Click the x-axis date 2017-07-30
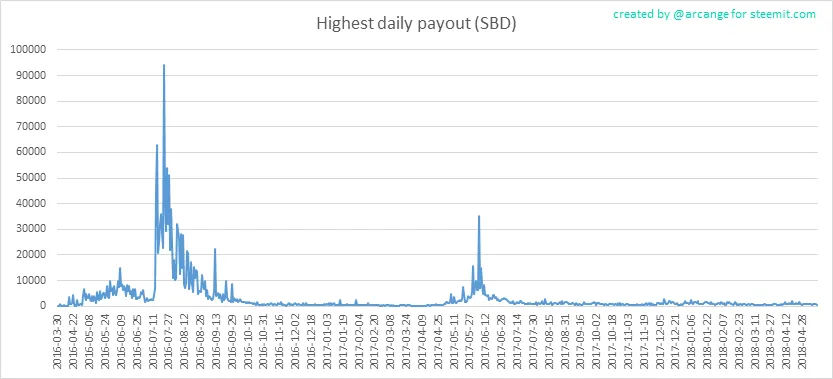833x379 pixels. (532, 341)
